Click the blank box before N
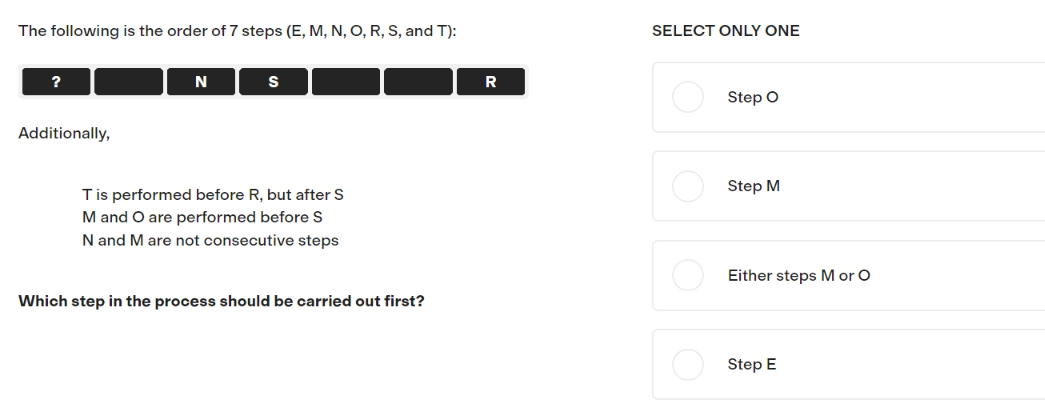 (x=129, y=82)
